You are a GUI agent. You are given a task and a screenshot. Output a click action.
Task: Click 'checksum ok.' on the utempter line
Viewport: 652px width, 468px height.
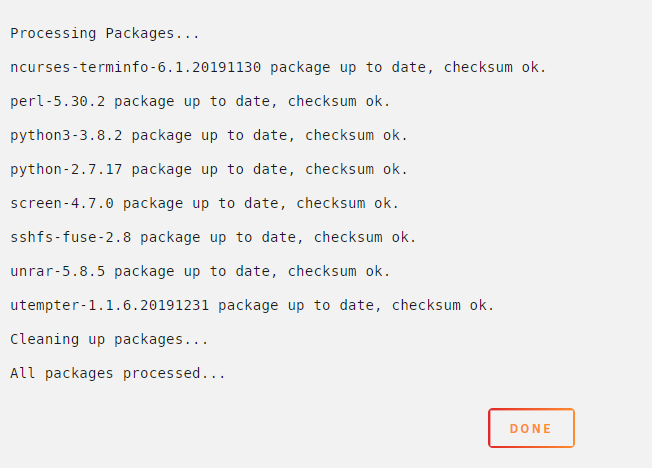coord(443,305)
